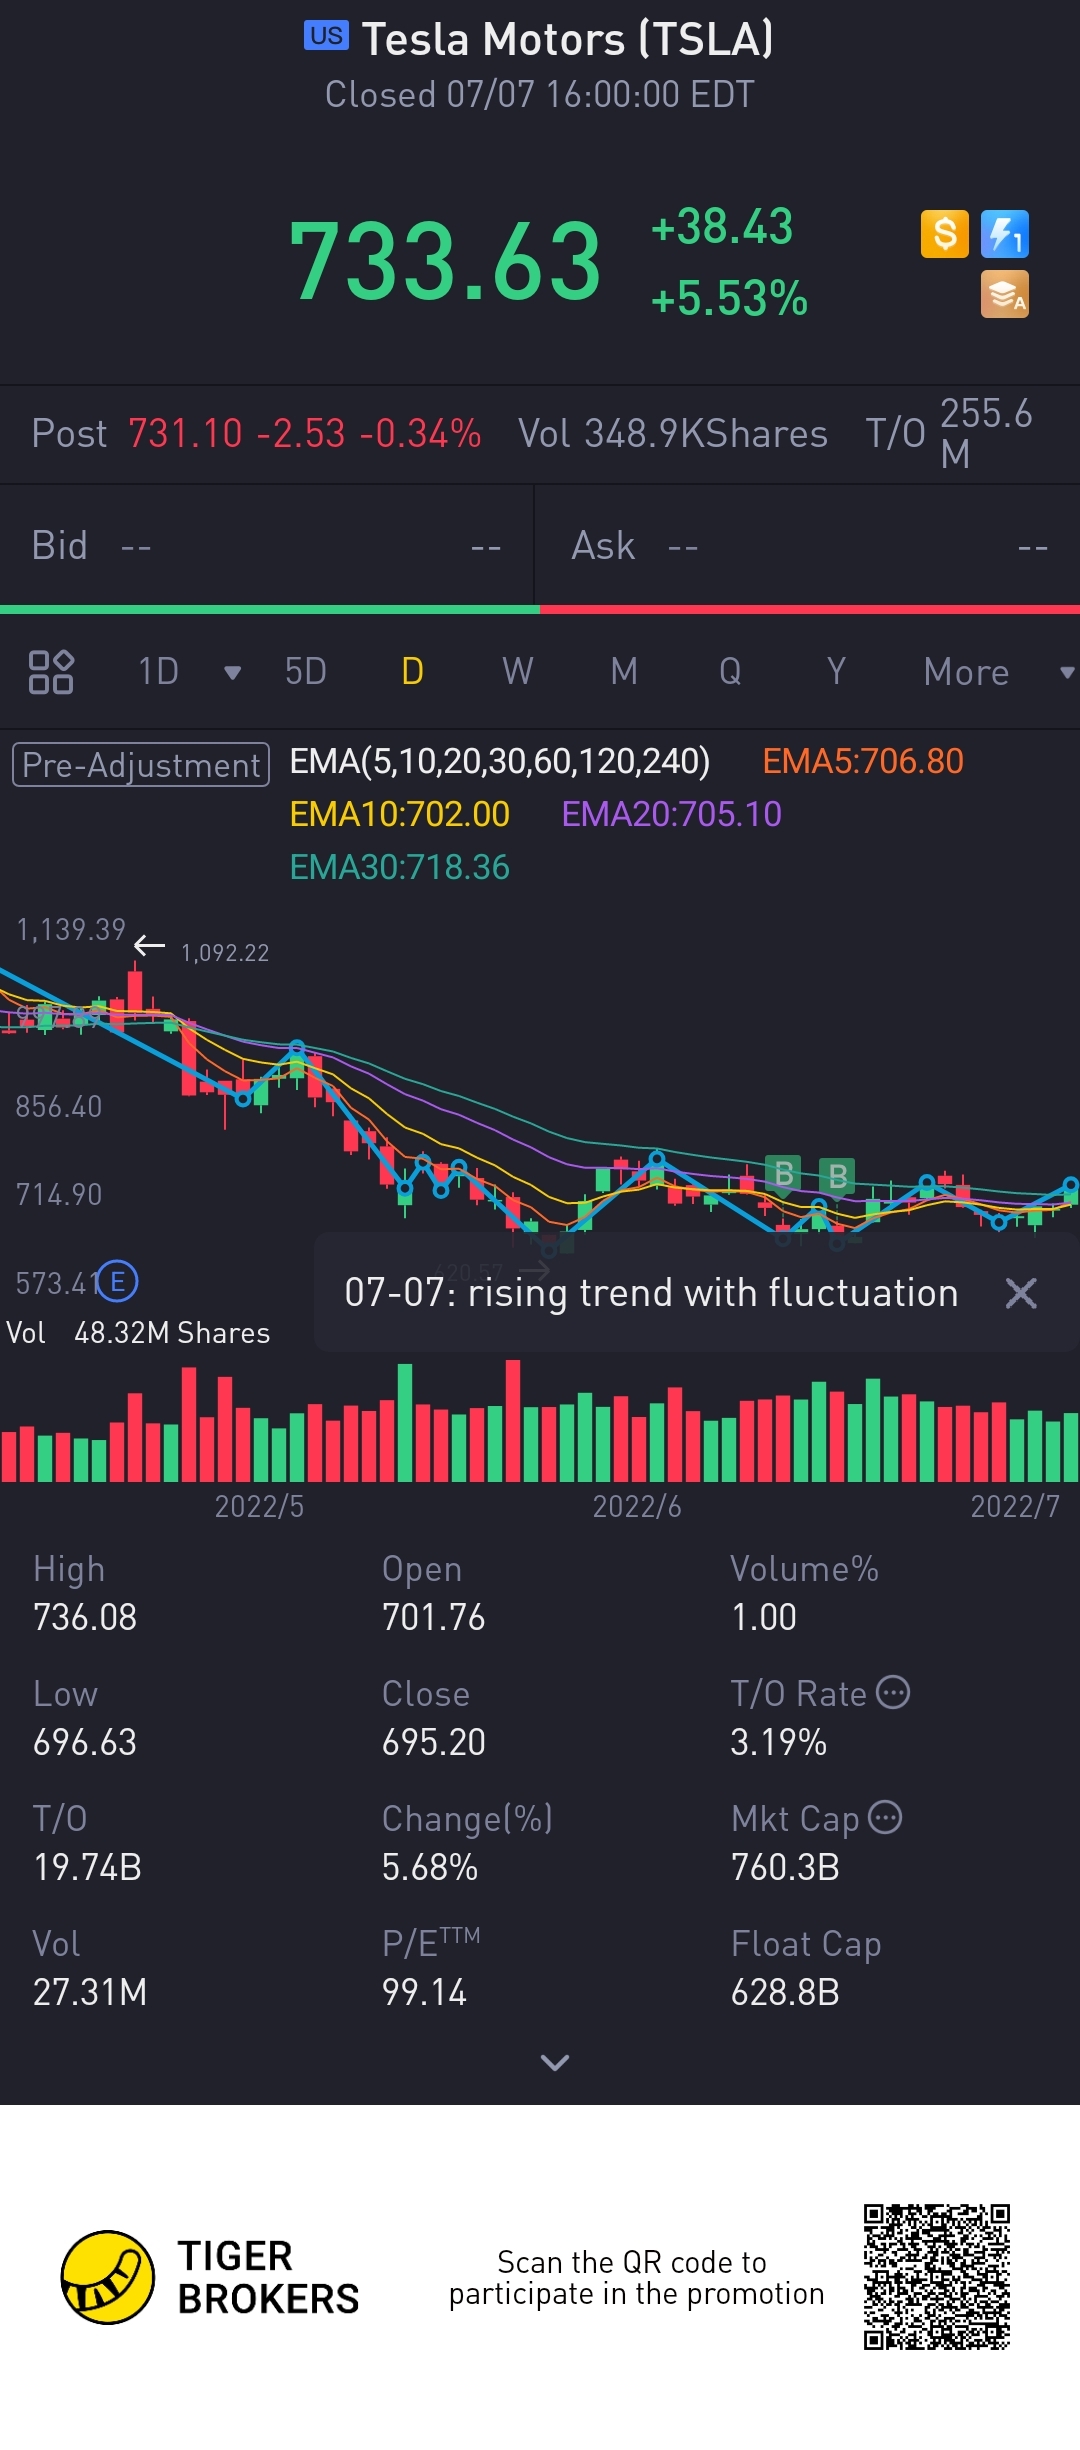Screen dimensions: 1080x2450
Task: Tap the earnings E marker on chart
Action: pyautogui.click(x=118, y=1281)
